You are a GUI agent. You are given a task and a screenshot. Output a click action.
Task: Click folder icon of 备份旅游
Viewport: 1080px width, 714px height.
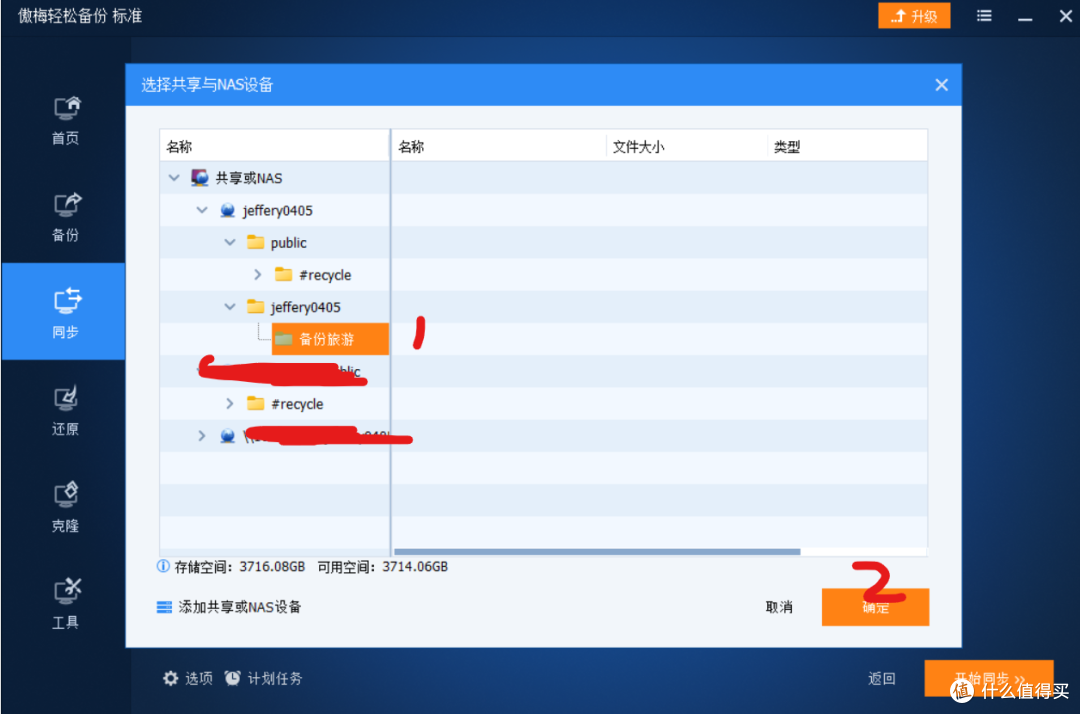pos(283,339)
